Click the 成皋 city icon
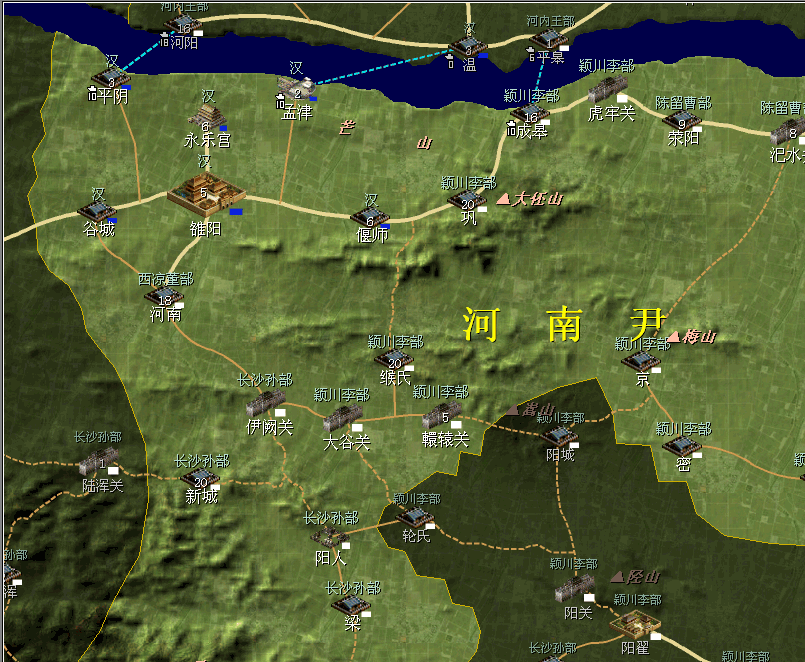 tap(529, 114)
